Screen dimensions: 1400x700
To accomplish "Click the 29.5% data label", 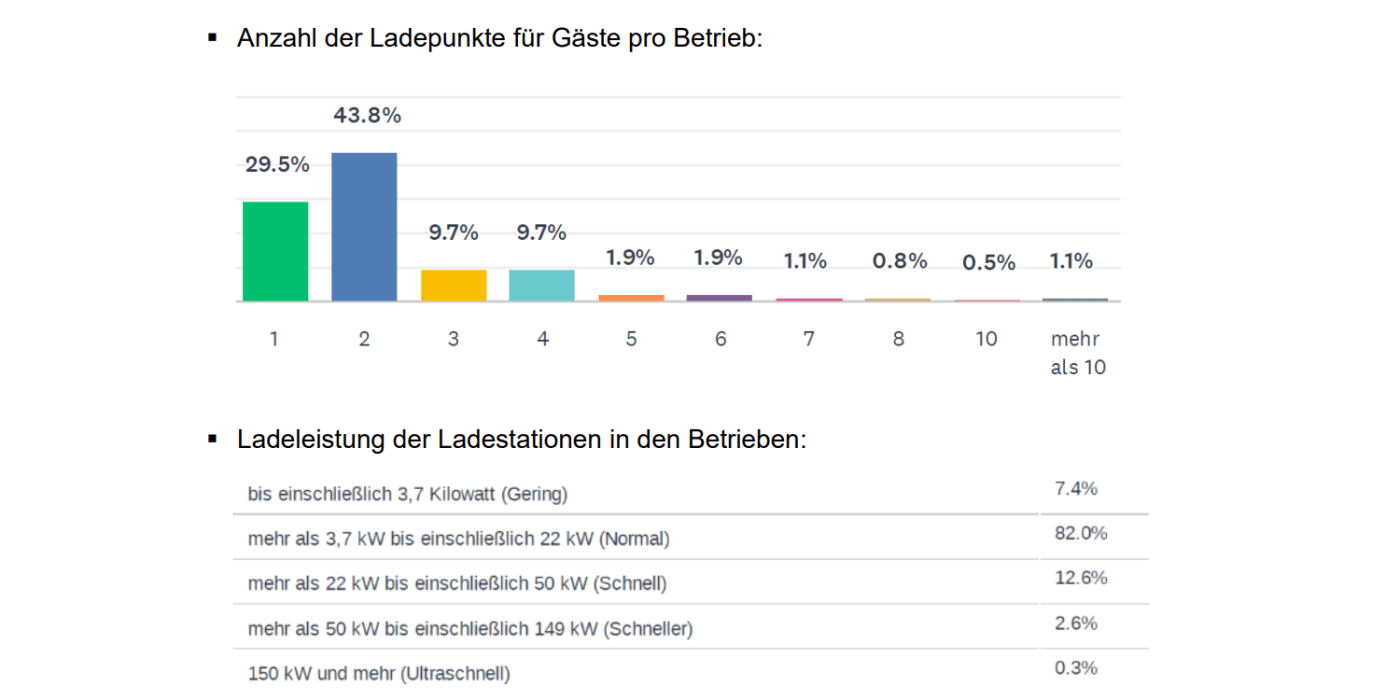I will click(277, 165).
